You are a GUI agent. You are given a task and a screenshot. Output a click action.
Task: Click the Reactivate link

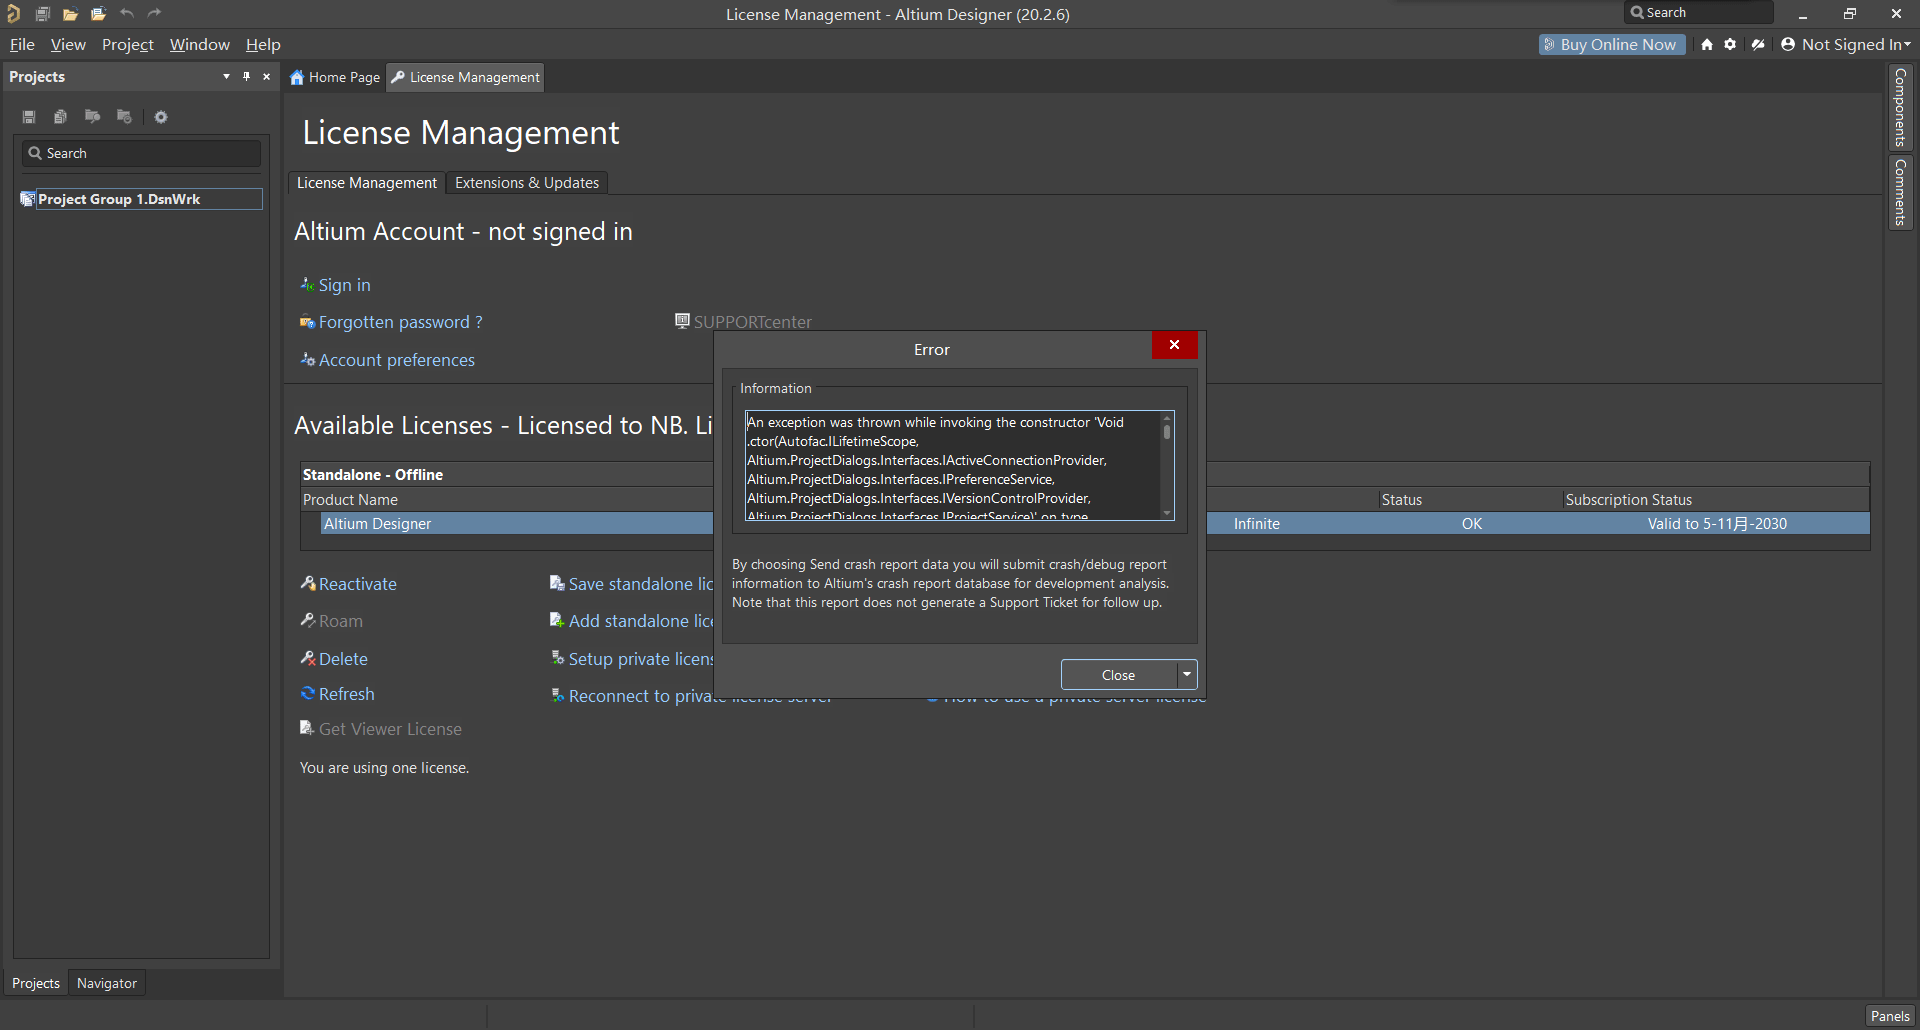(x=358, y=584)
